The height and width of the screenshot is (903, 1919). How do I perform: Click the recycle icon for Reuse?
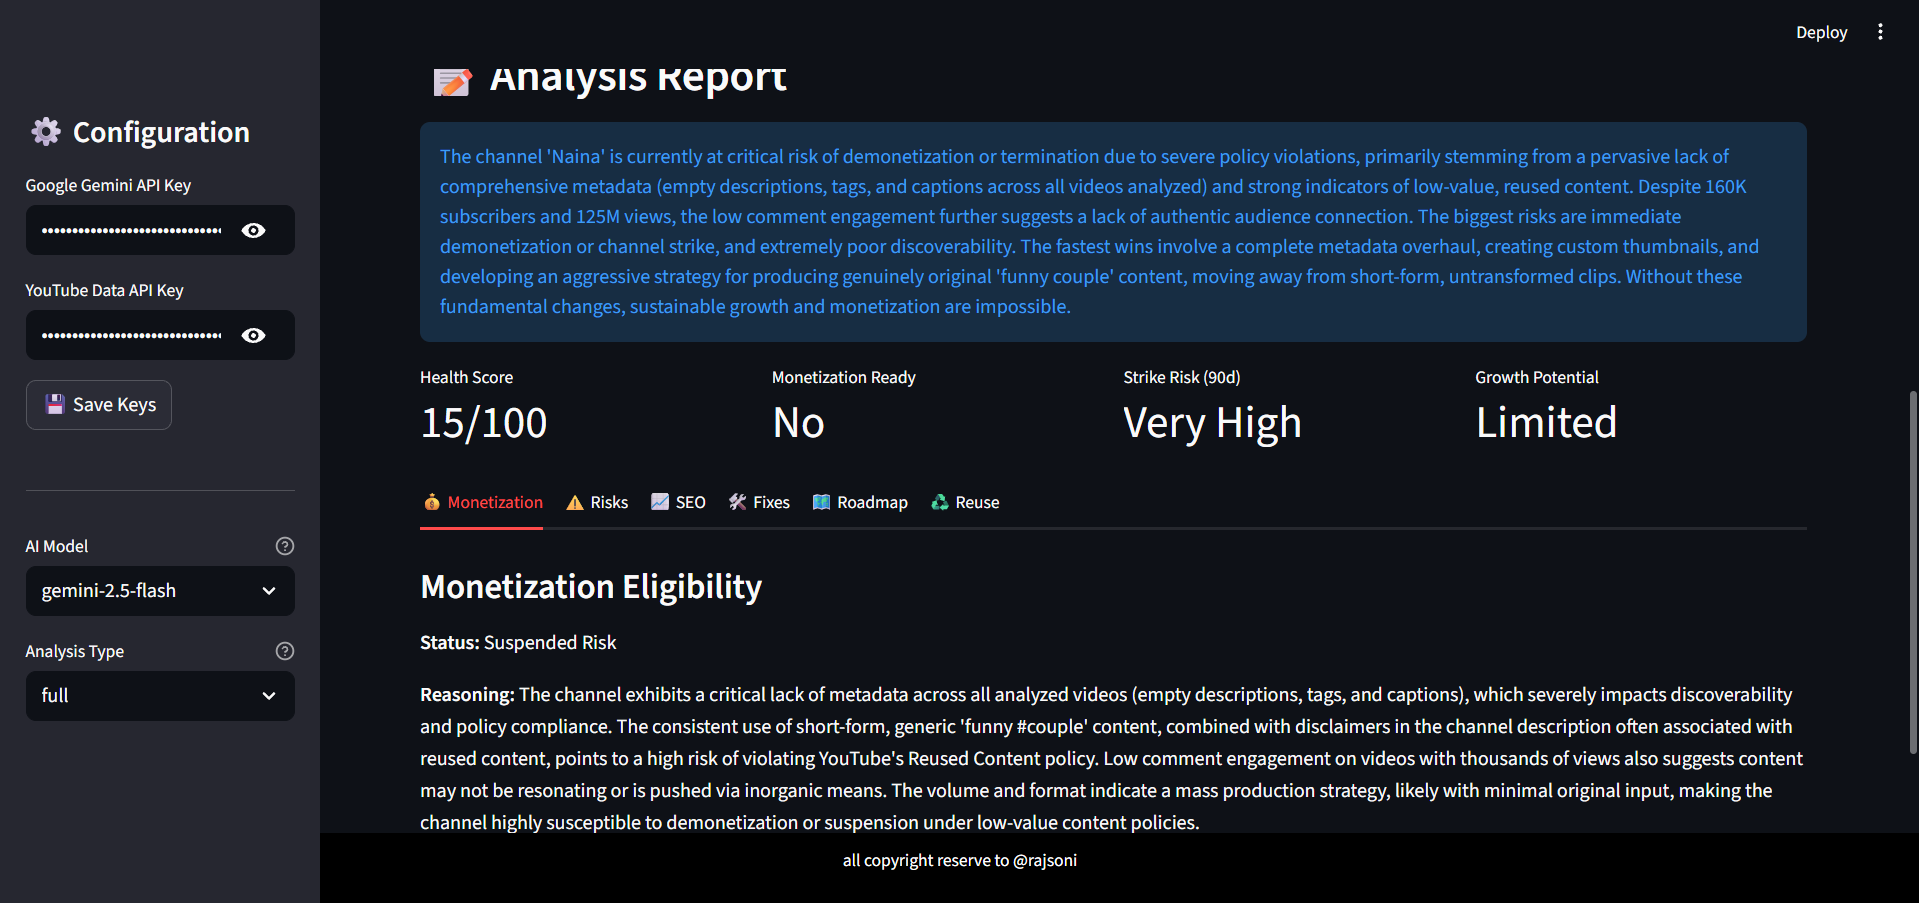(940, 503)
